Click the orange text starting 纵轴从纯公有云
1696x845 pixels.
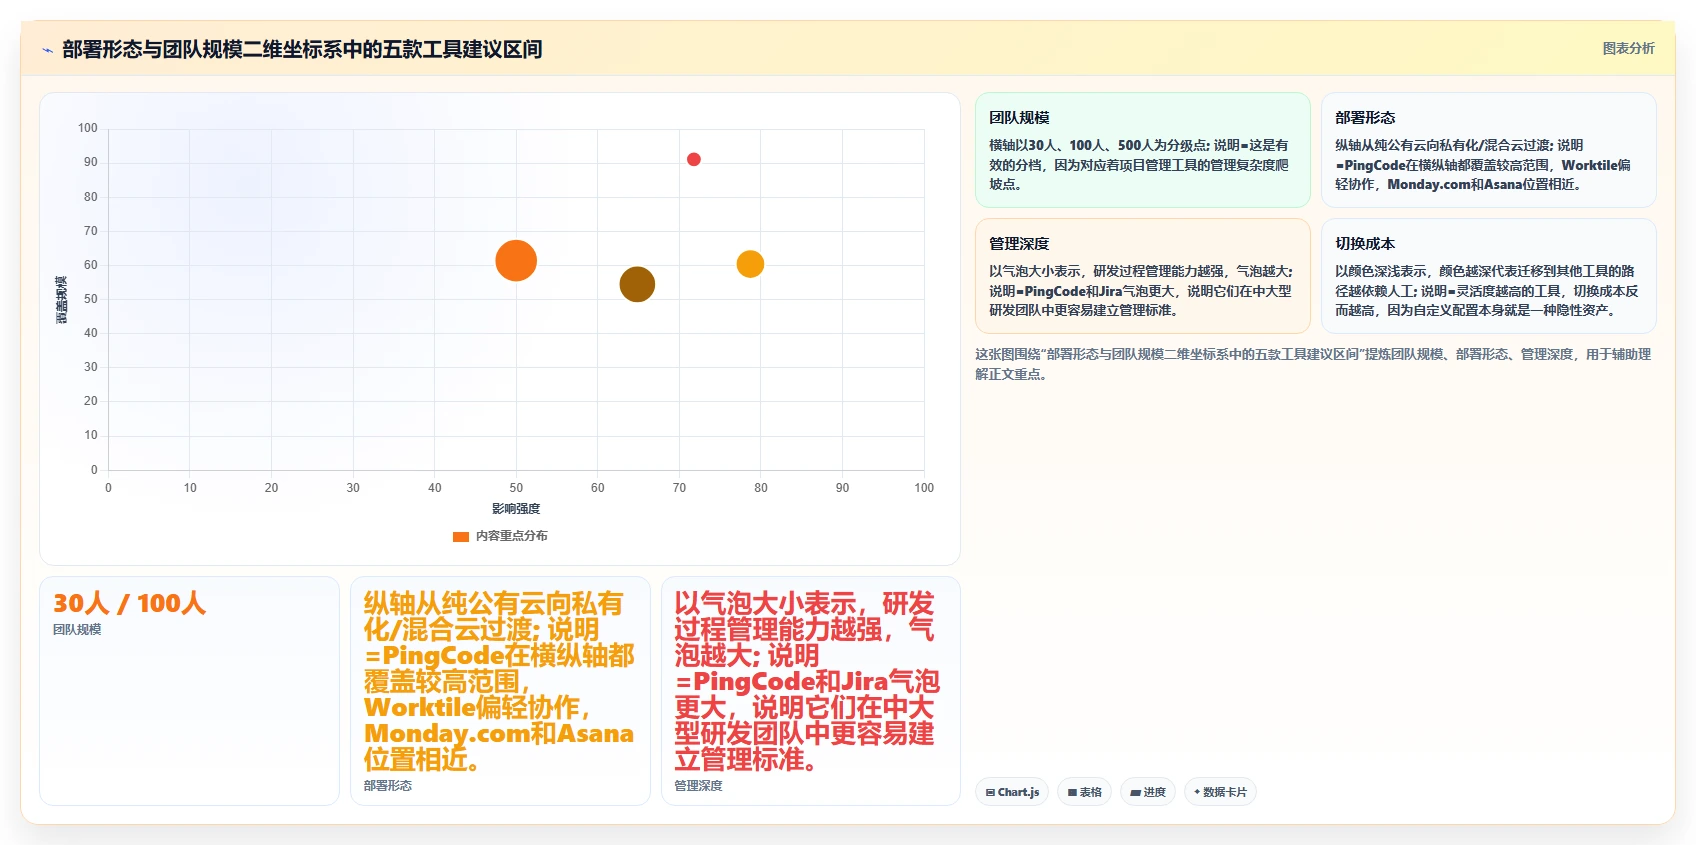[x=499, y=681]
